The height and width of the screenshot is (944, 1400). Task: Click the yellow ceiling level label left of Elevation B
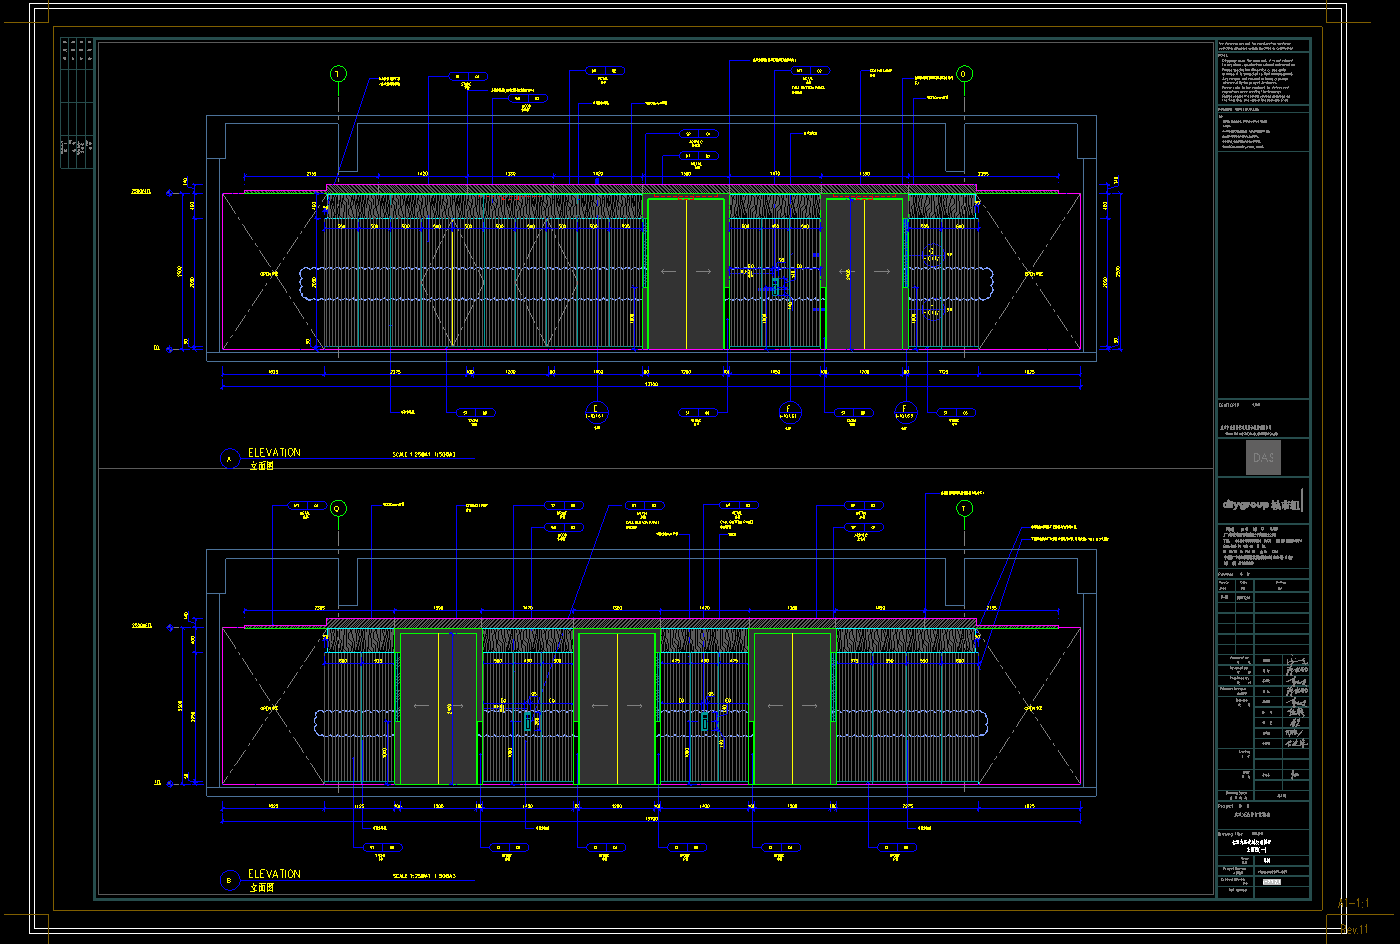pos(141,626)
